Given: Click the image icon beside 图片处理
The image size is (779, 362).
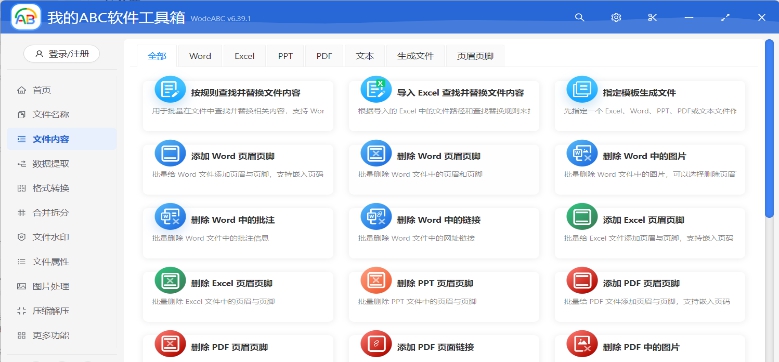Looking at the screenshot, I should (21, 287).
